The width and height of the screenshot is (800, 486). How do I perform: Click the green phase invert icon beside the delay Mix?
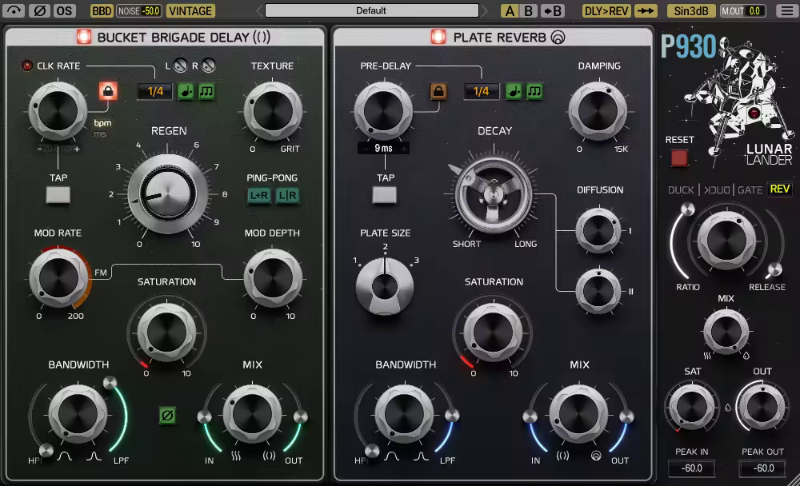tap(168, 415)
